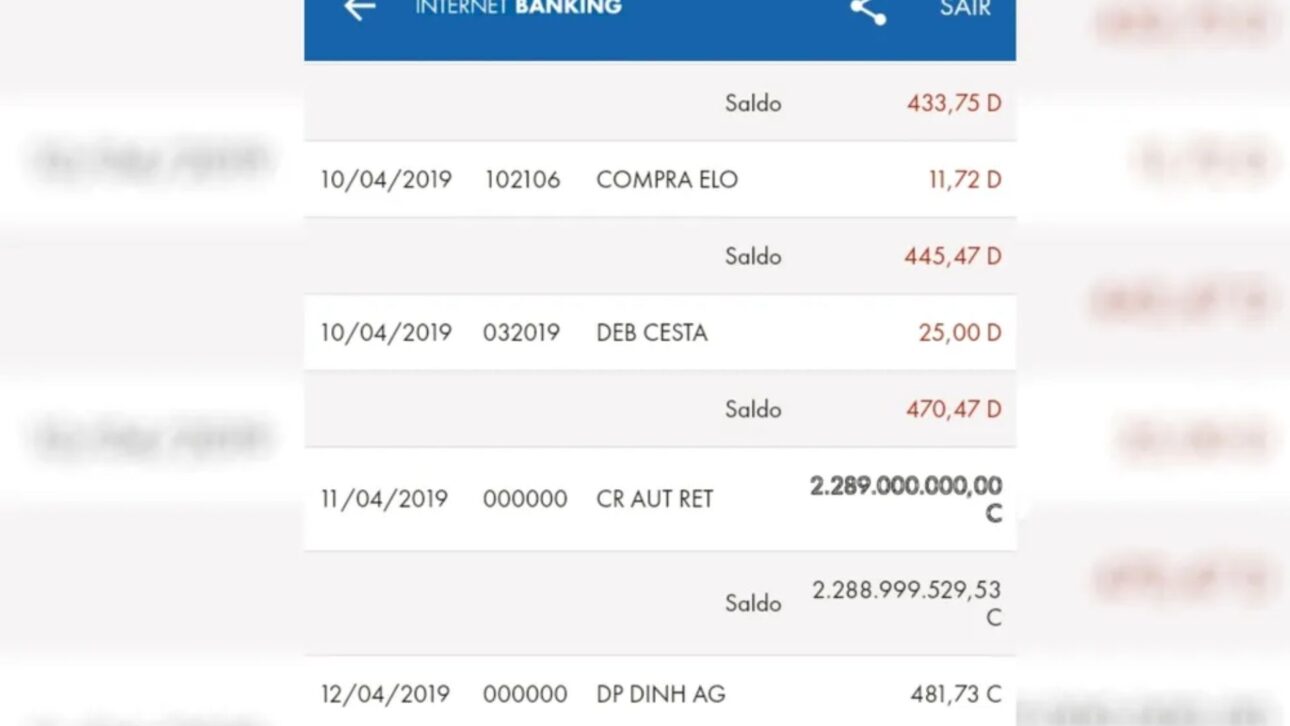Tap the Saldo label above COMPRA ELO
Image resolution: width=1290 pixels, height=726 pixels.
[753, 103]
